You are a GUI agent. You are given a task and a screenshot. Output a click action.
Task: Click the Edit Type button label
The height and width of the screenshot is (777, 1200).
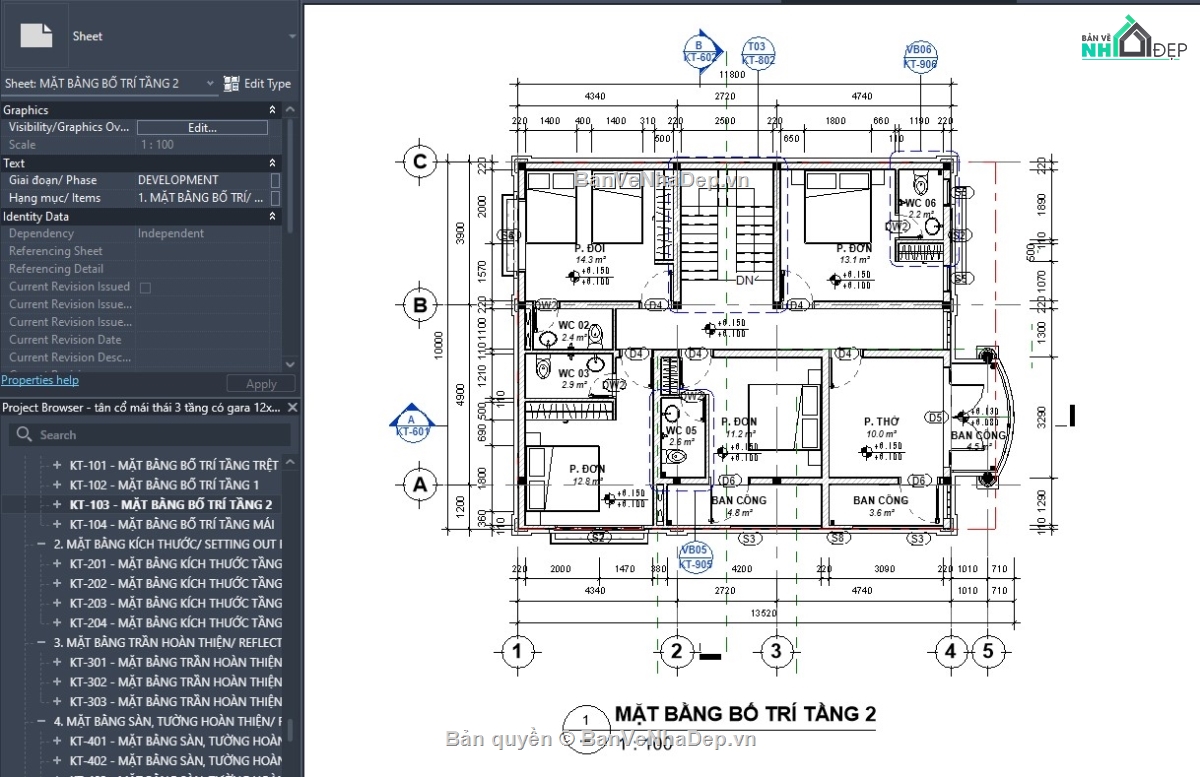click(x=268, y=84)
